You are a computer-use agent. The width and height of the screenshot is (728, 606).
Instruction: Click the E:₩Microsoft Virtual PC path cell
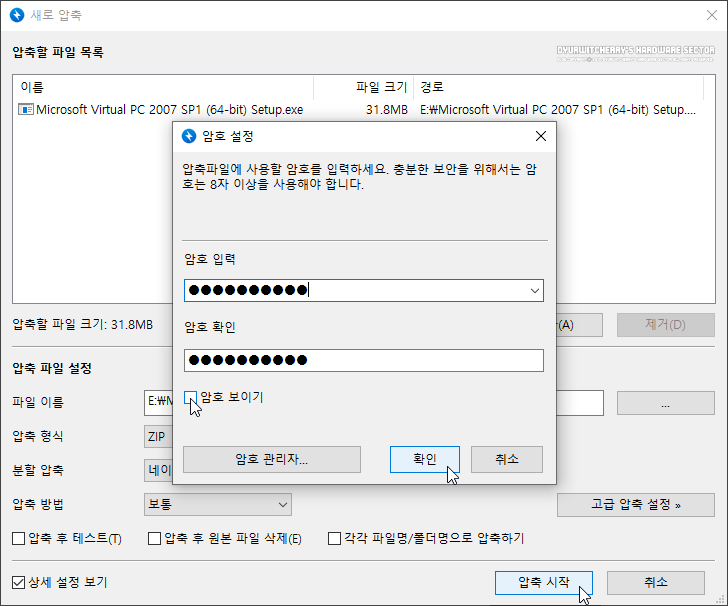point(558,110)
